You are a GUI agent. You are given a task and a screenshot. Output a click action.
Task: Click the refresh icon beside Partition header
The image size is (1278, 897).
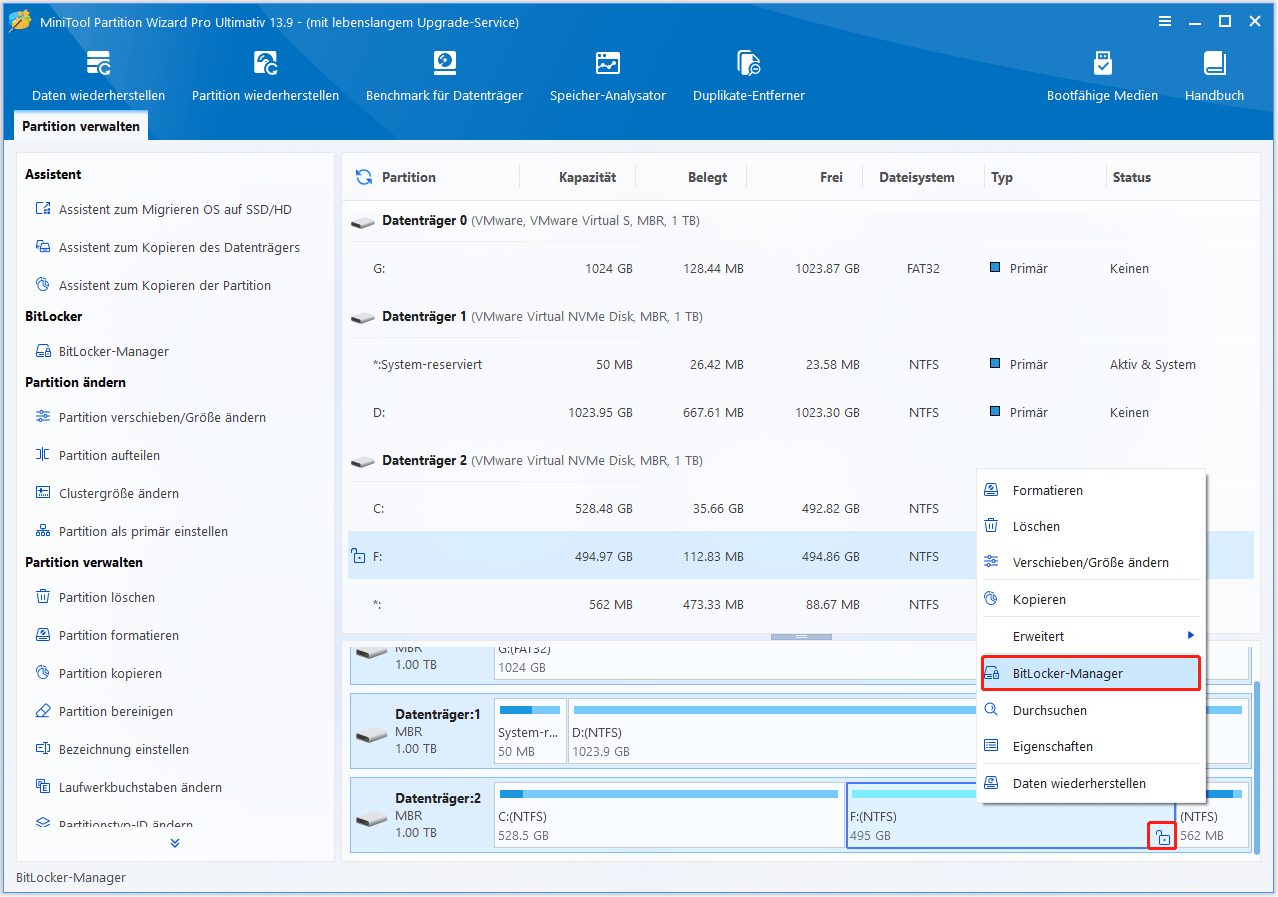(x=364, y=177)
